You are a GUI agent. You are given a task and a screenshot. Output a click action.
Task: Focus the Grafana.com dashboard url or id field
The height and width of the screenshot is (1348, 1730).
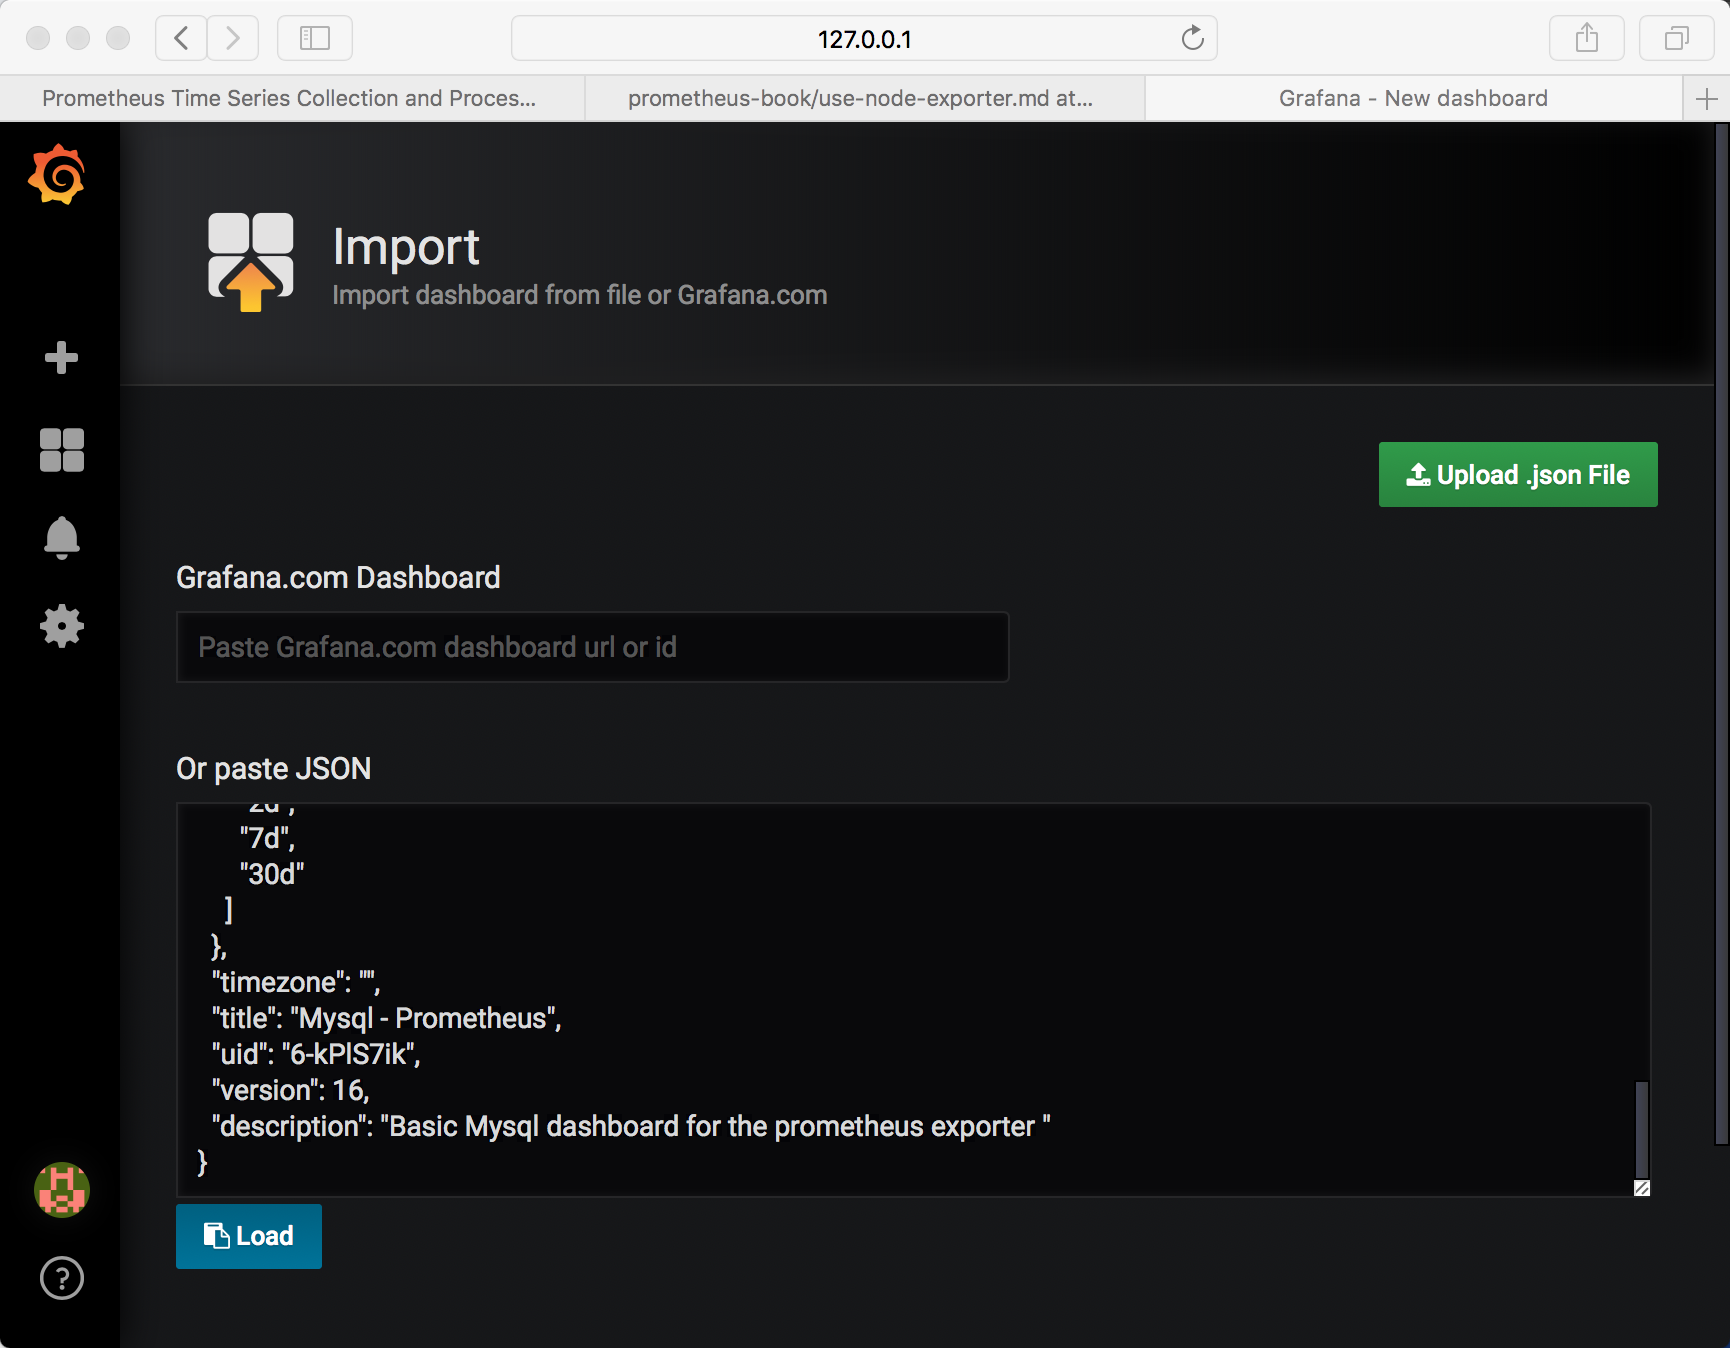point(593,647)
